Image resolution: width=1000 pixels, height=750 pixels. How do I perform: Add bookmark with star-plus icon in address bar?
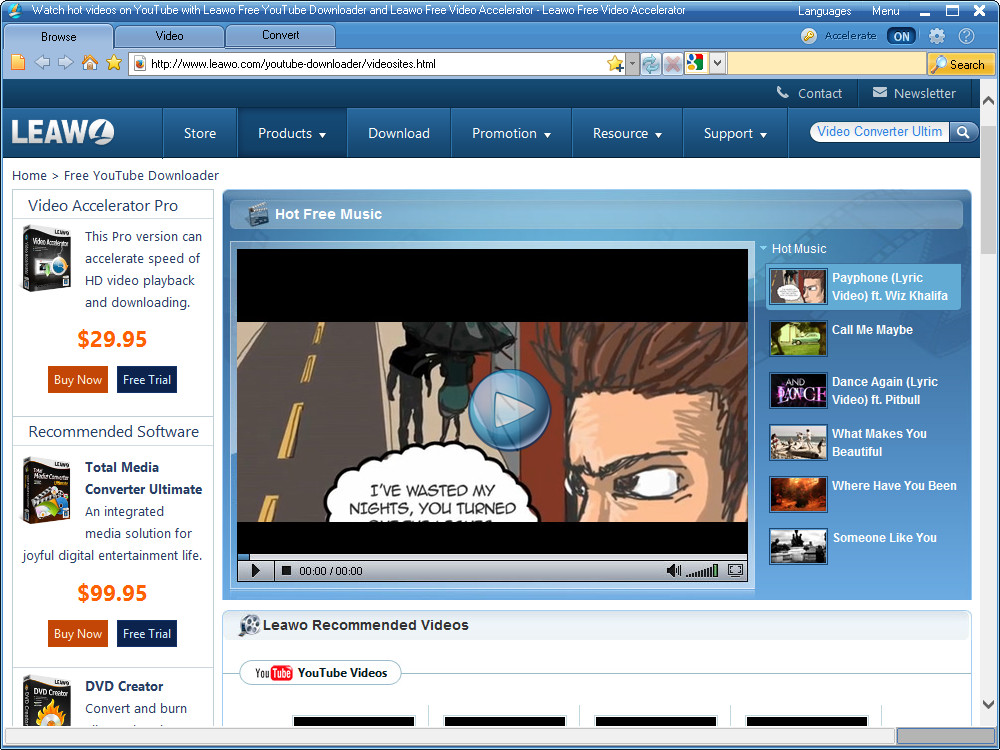coord(615,64)
